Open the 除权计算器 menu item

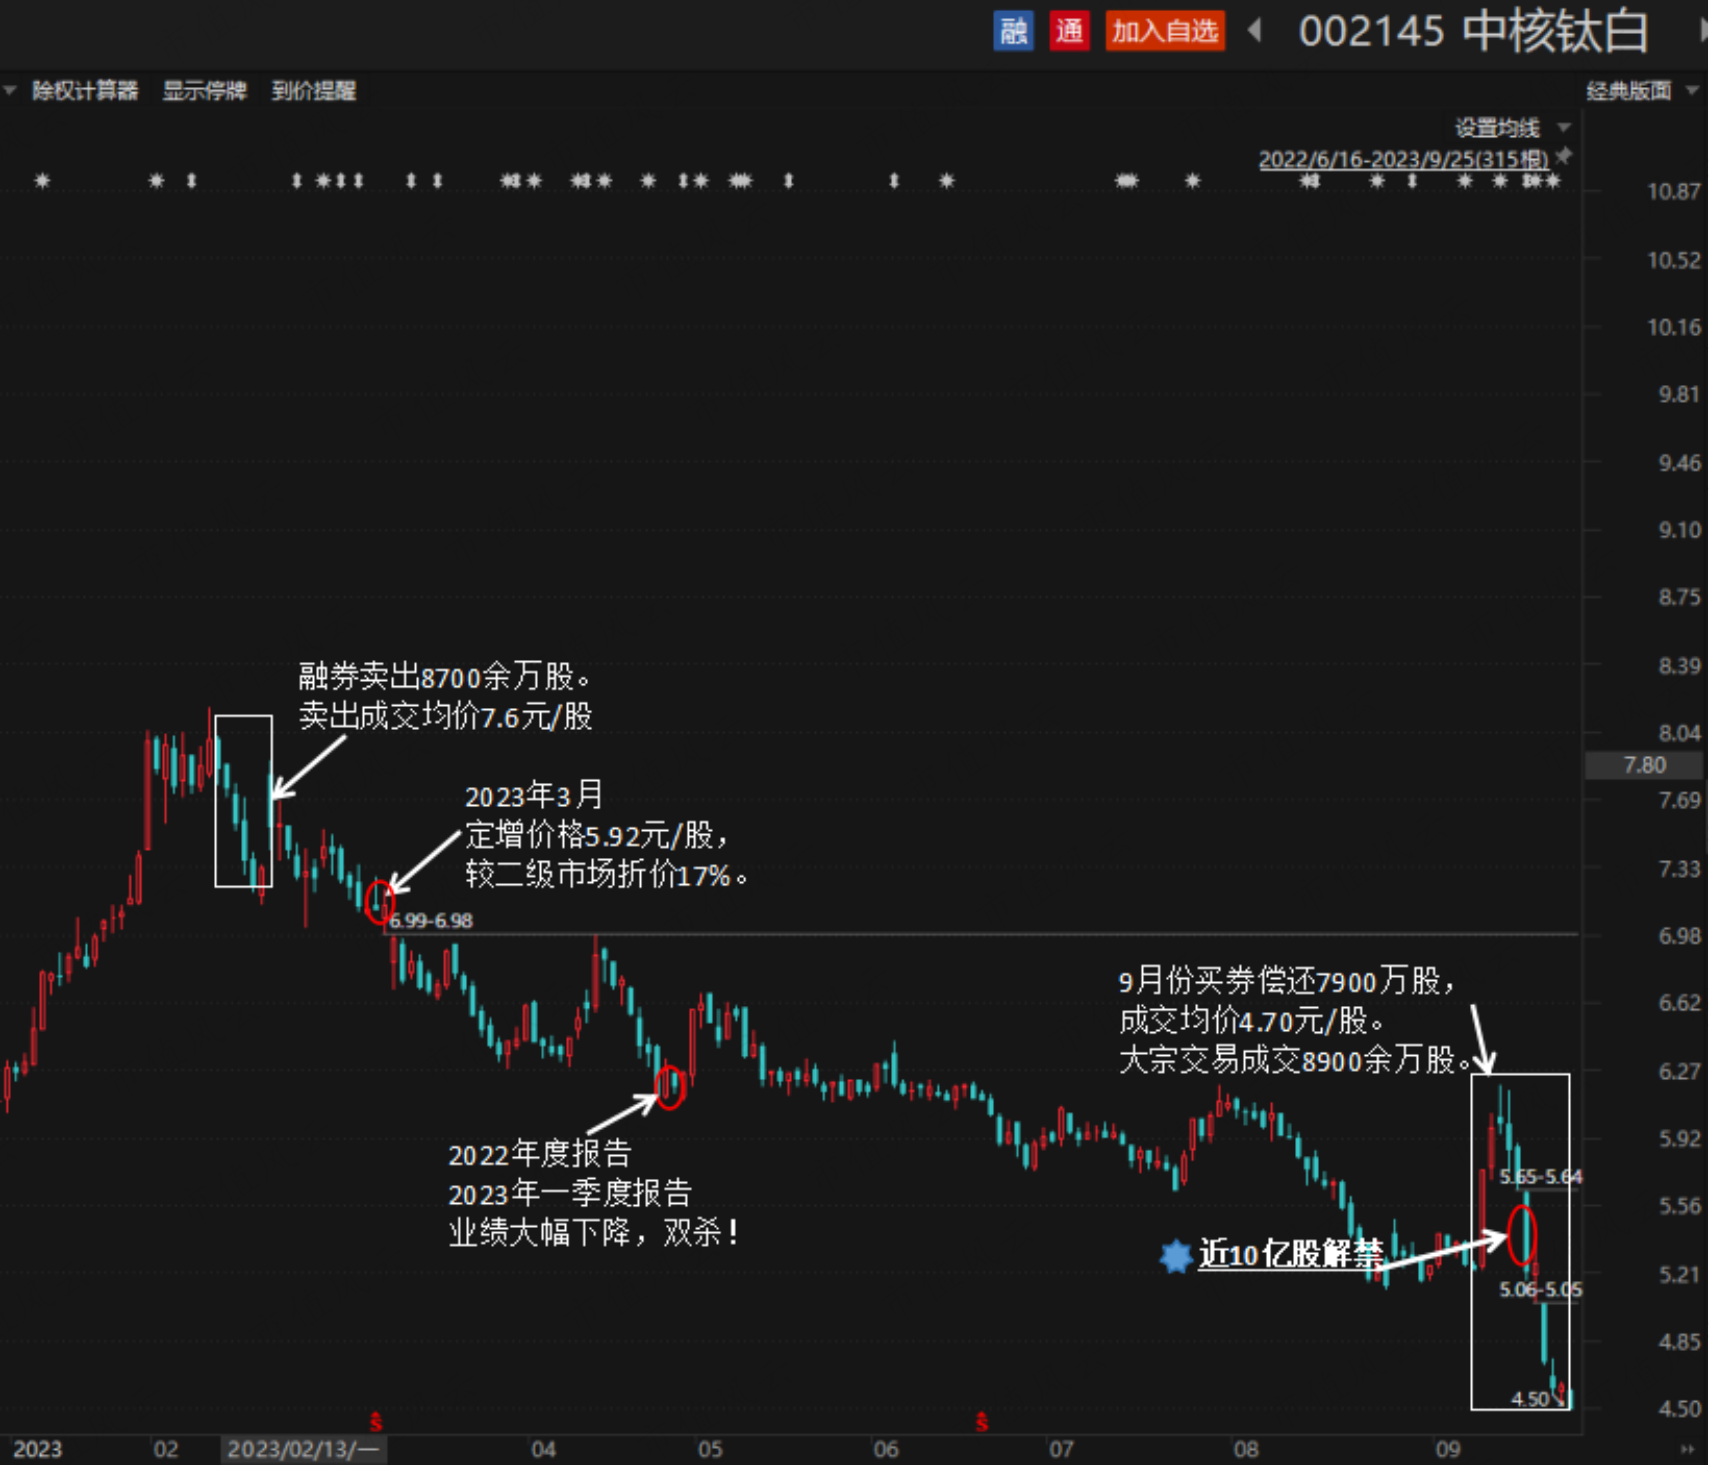(x=85, y=91)
